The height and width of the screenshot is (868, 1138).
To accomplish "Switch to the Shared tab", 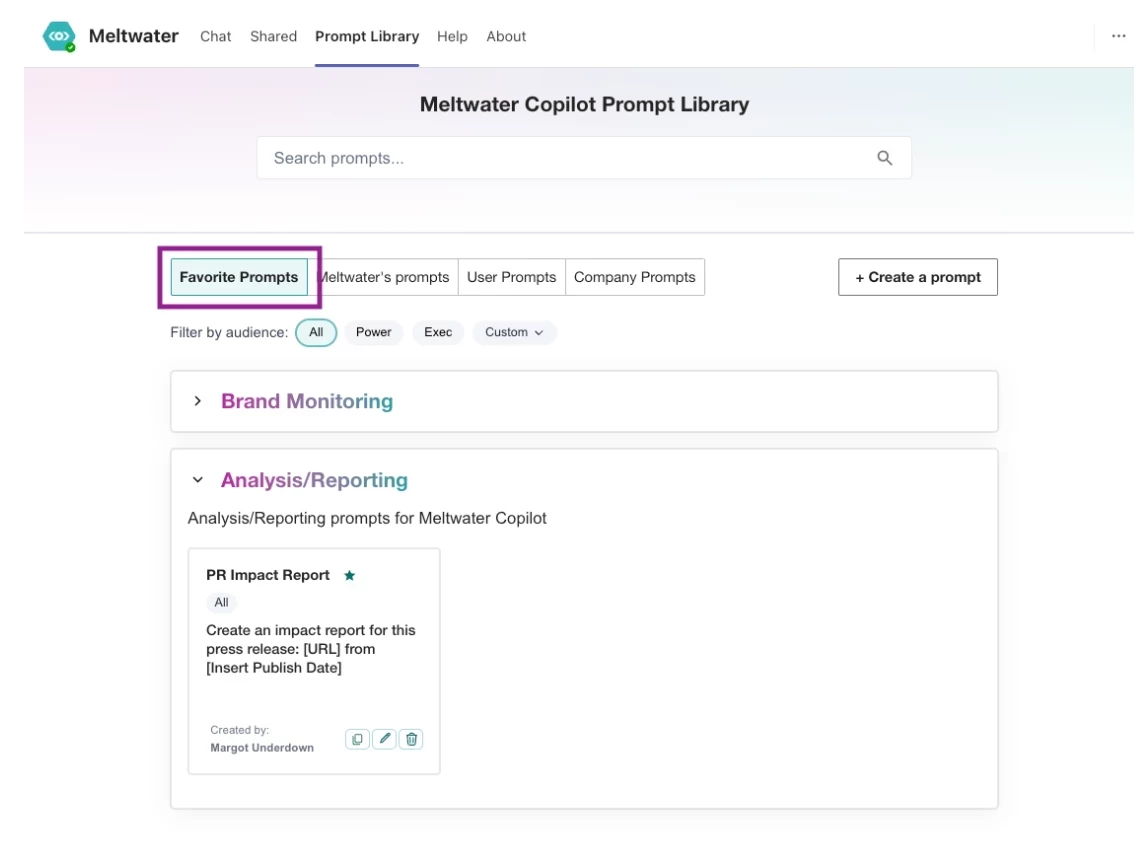I will point(274,36).
